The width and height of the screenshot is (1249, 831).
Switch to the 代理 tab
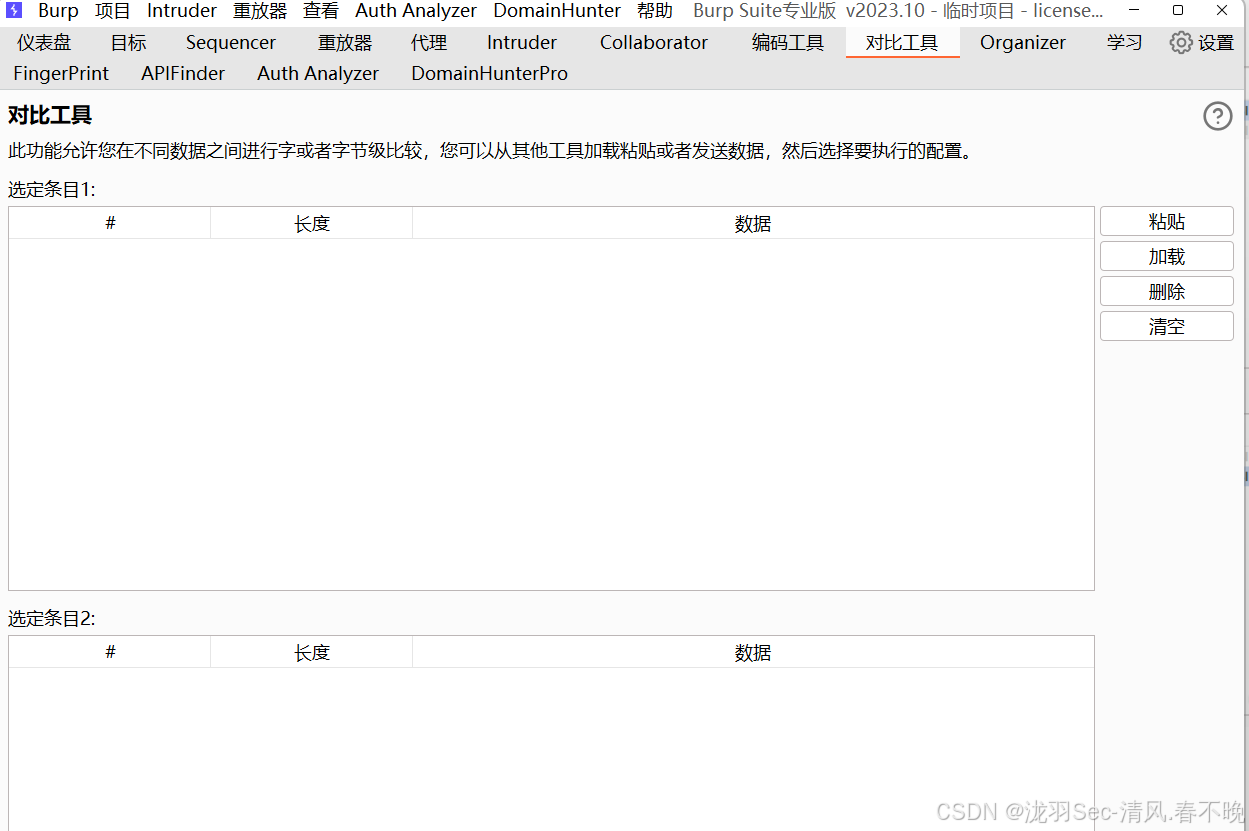pyautogui.click(x=429, y=43)
